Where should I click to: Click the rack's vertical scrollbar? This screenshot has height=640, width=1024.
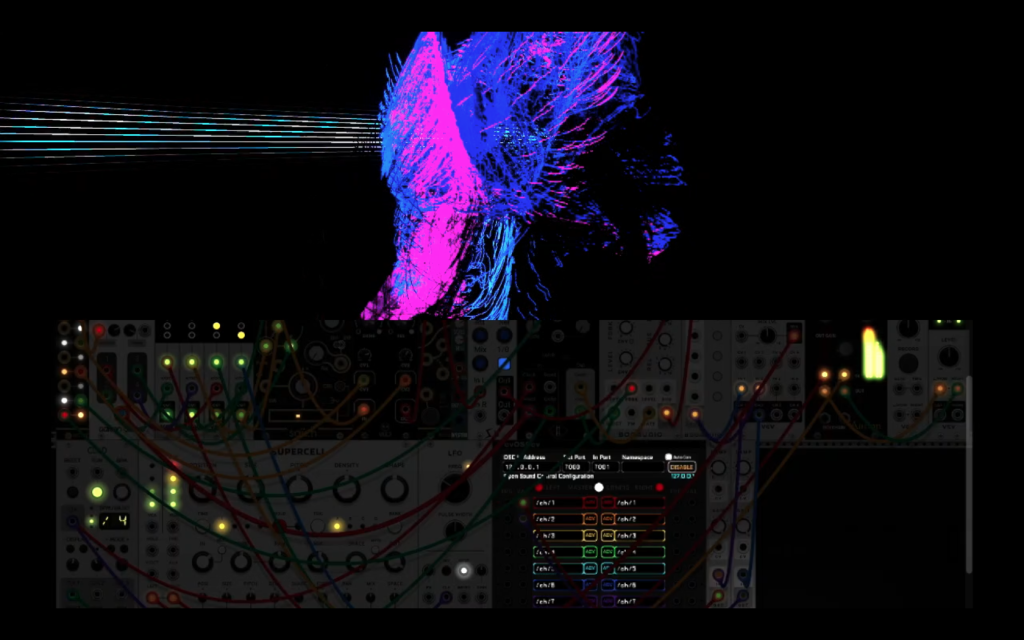[968, 474]
